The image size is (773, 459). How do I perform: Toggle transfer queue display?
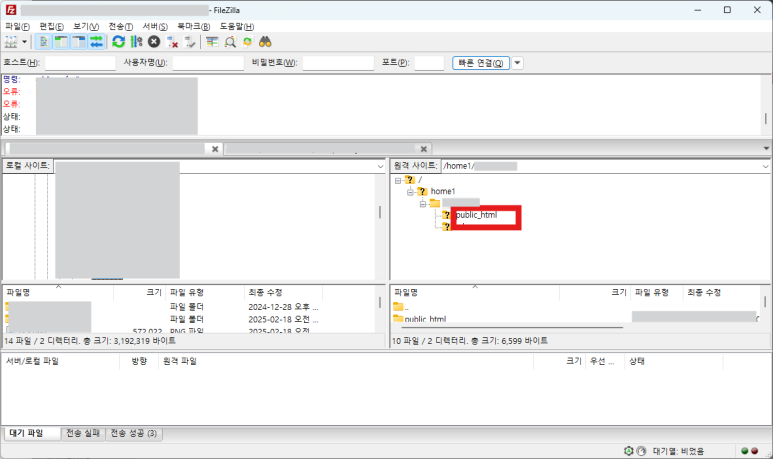(x=97, y=42)
